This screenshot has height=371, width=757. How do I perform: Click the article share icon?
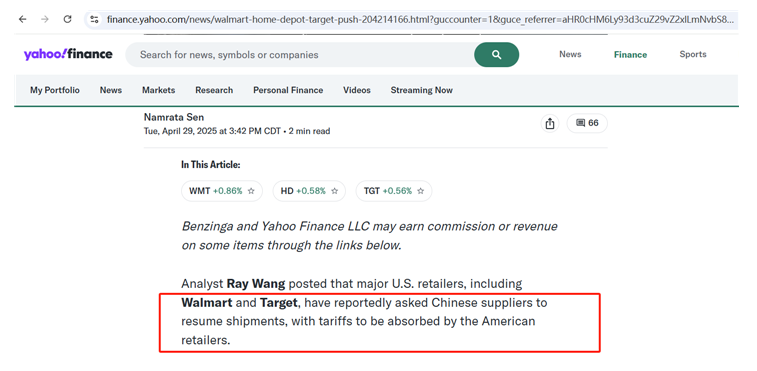tap(549, 123)
